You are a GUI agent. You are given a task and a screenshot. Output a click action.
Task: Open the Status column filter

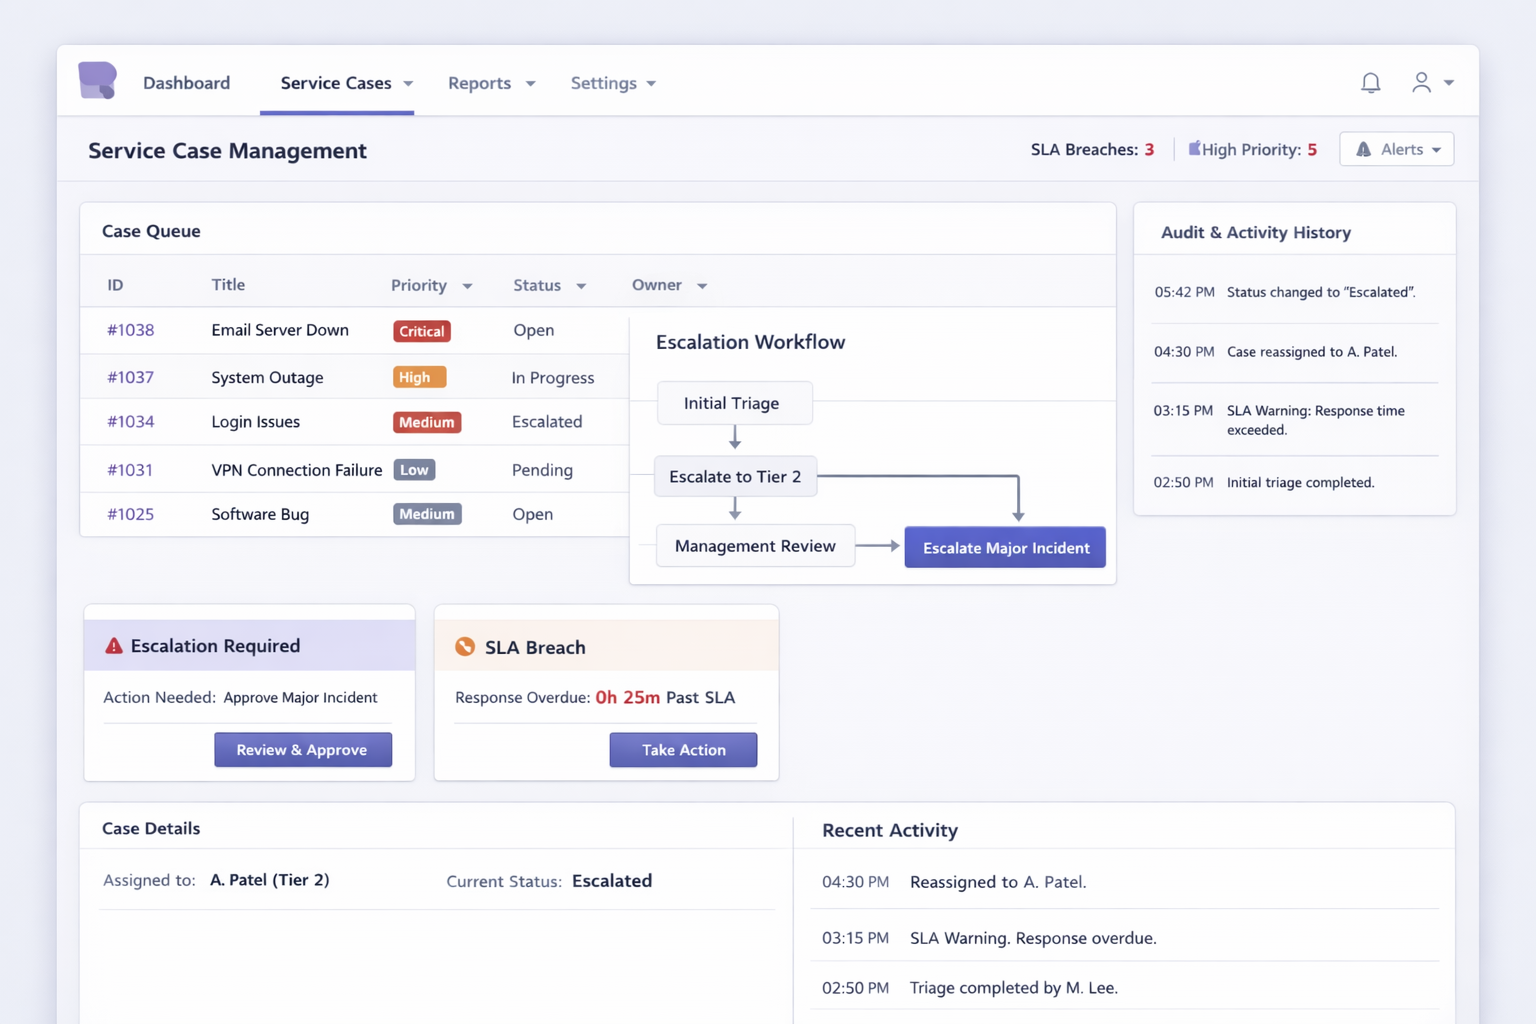tap(581, 286)
